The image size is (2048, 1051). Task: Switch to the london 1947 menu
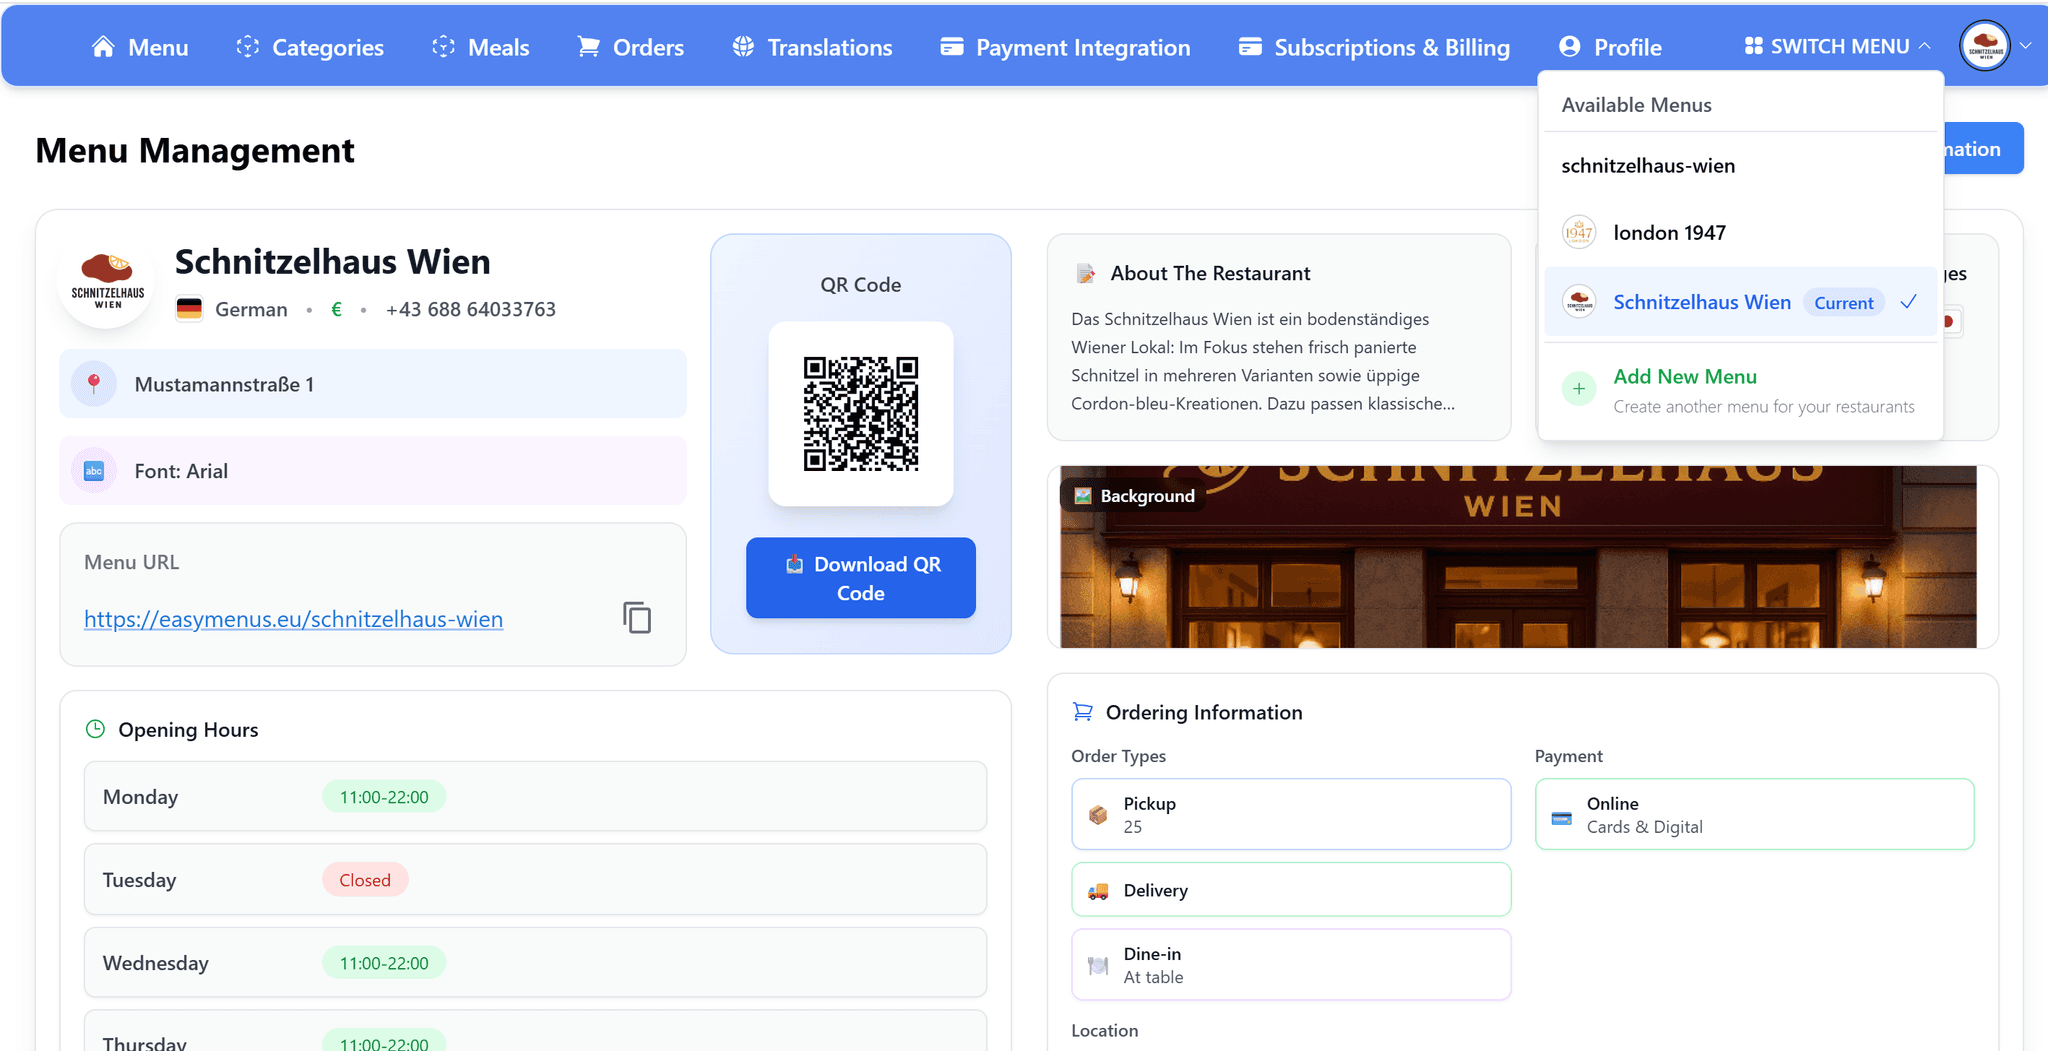1669,232
